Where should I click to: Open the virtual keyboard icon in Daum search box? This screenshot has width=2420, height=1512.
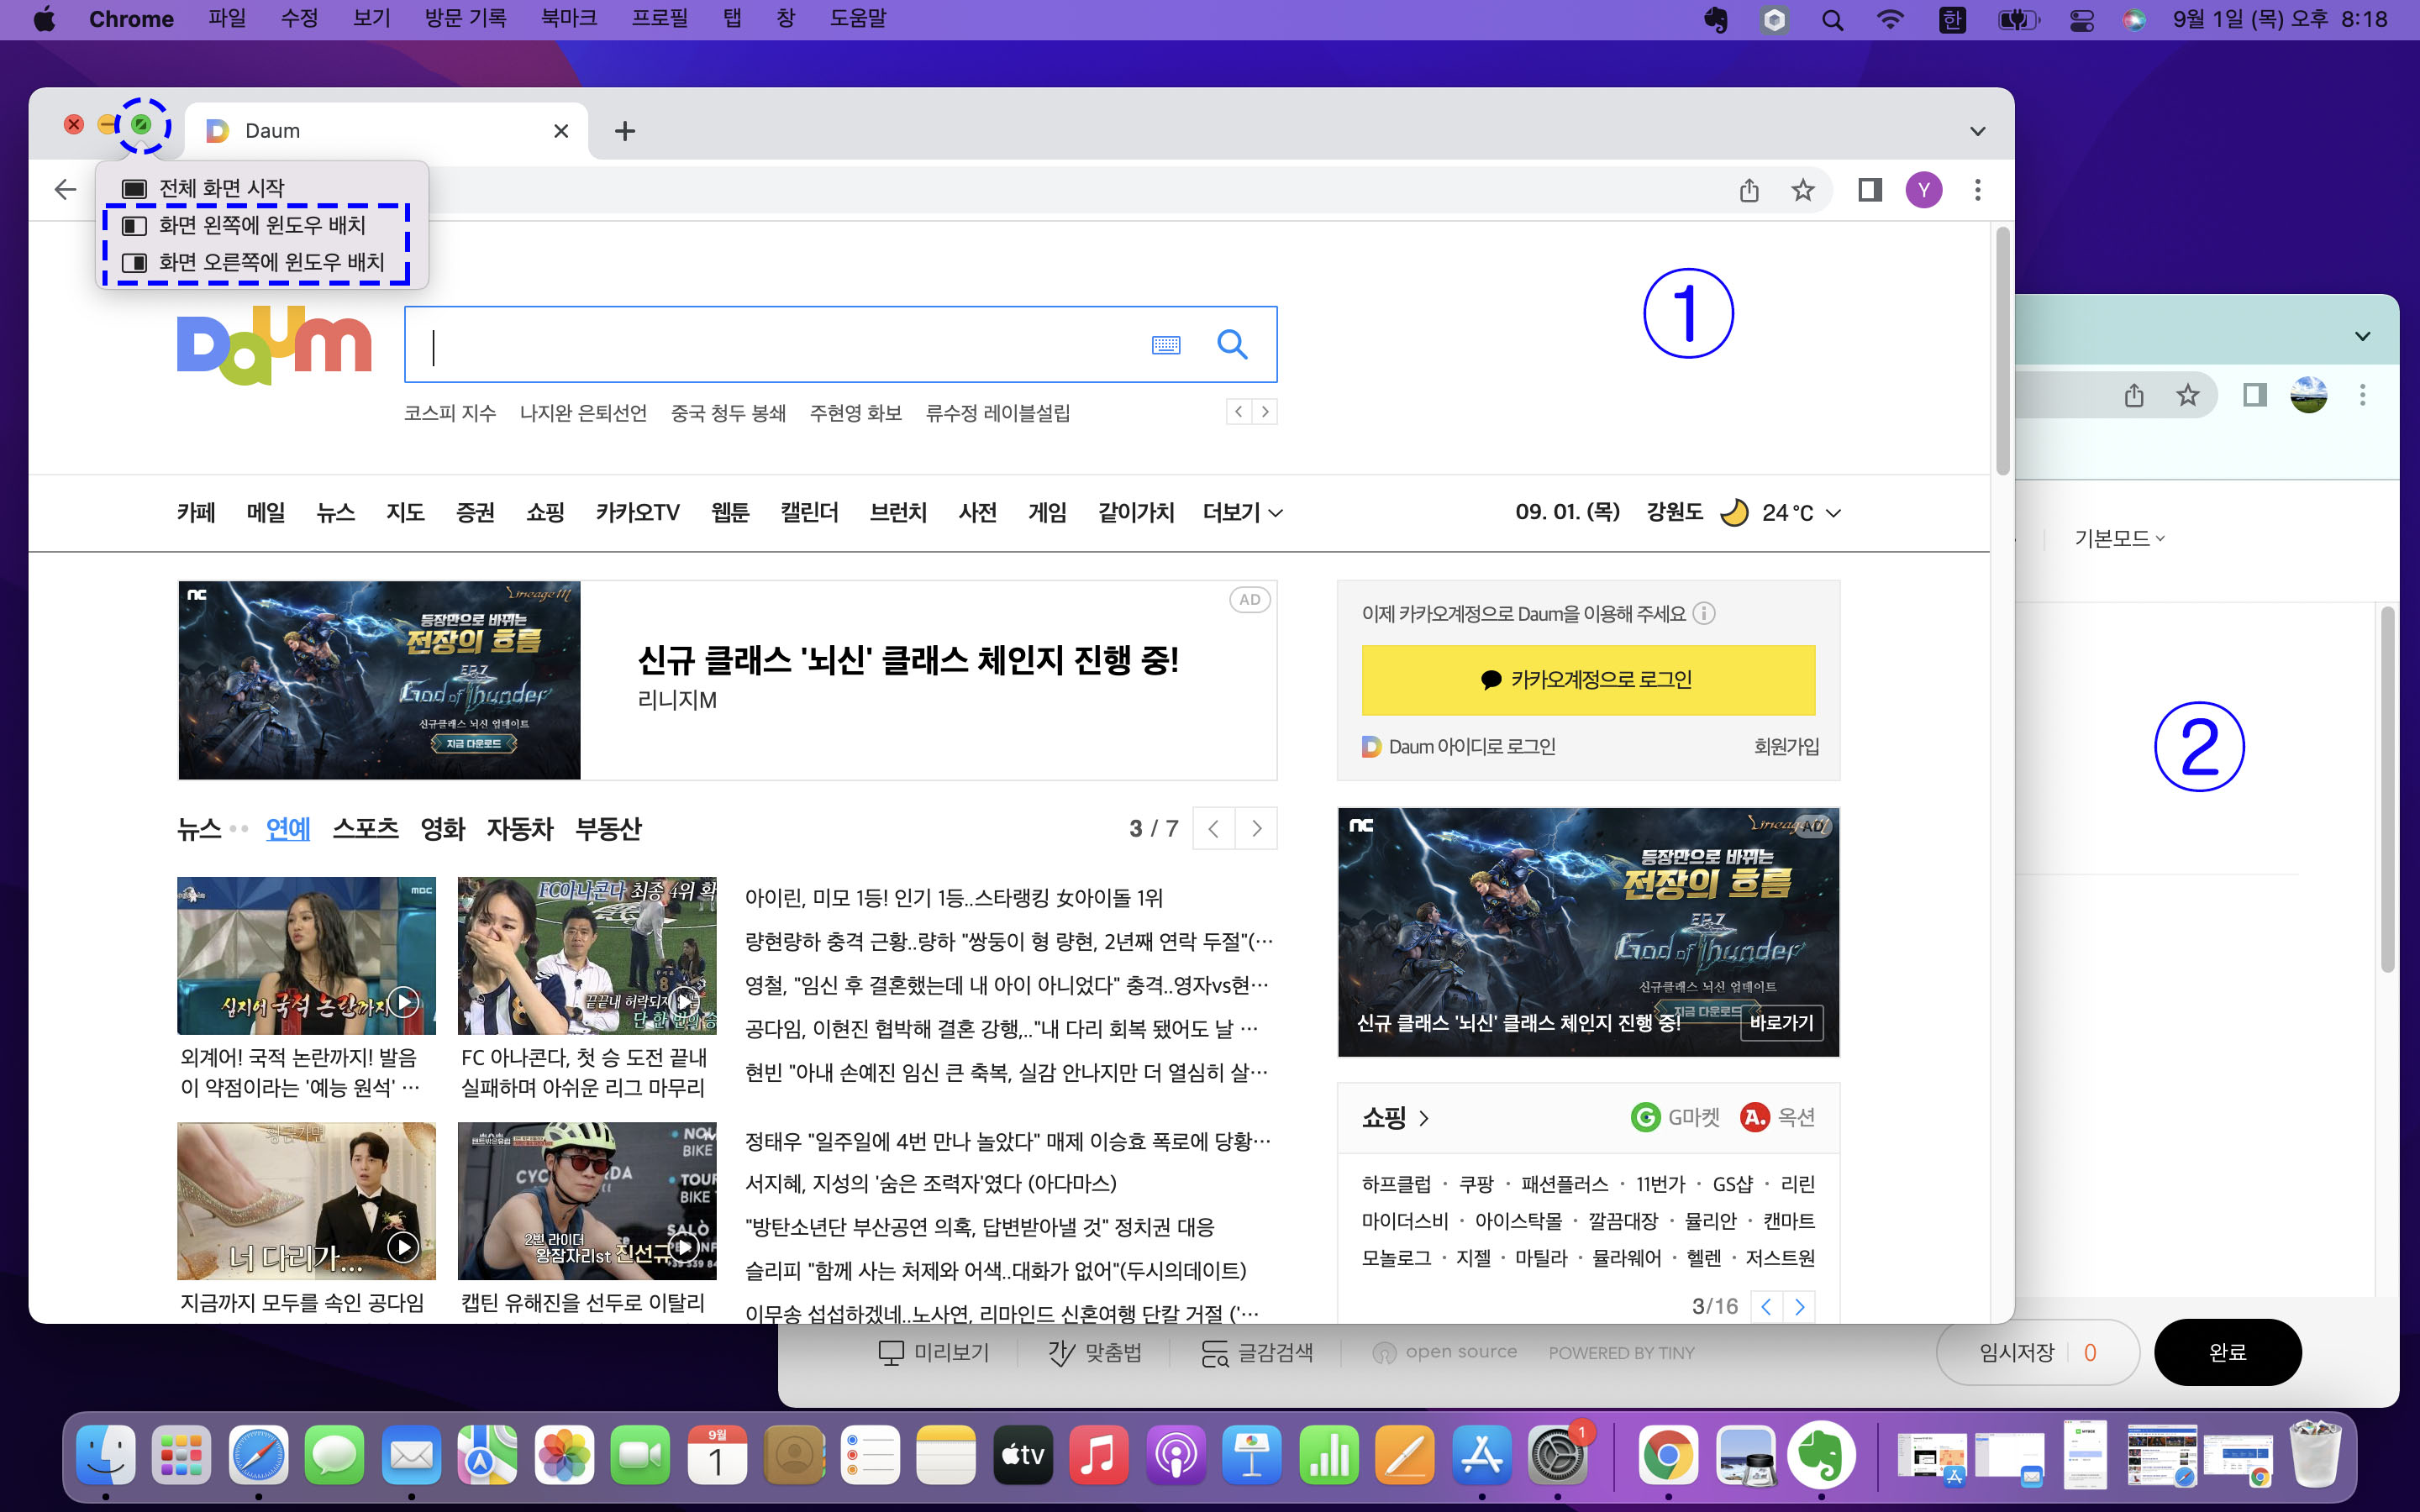[1166, 345]
